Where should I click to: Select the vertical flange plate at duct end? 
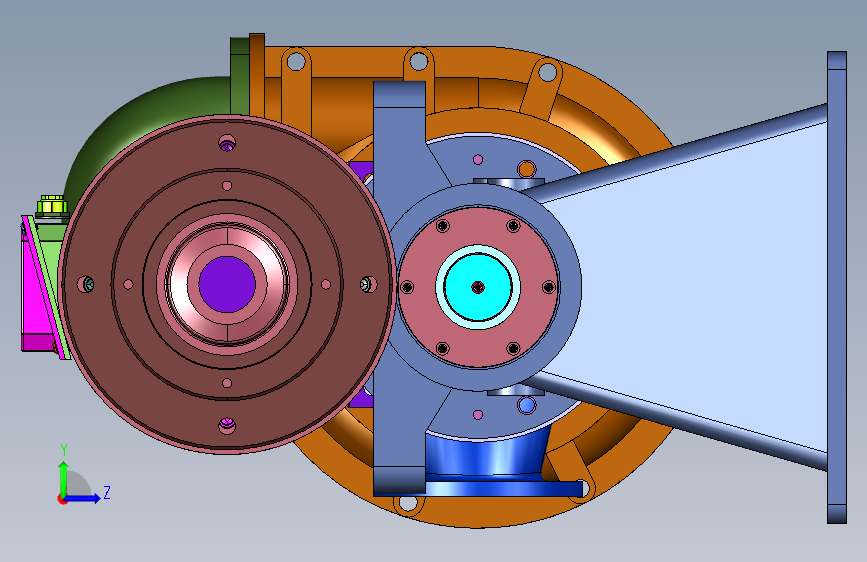point(837,287)
